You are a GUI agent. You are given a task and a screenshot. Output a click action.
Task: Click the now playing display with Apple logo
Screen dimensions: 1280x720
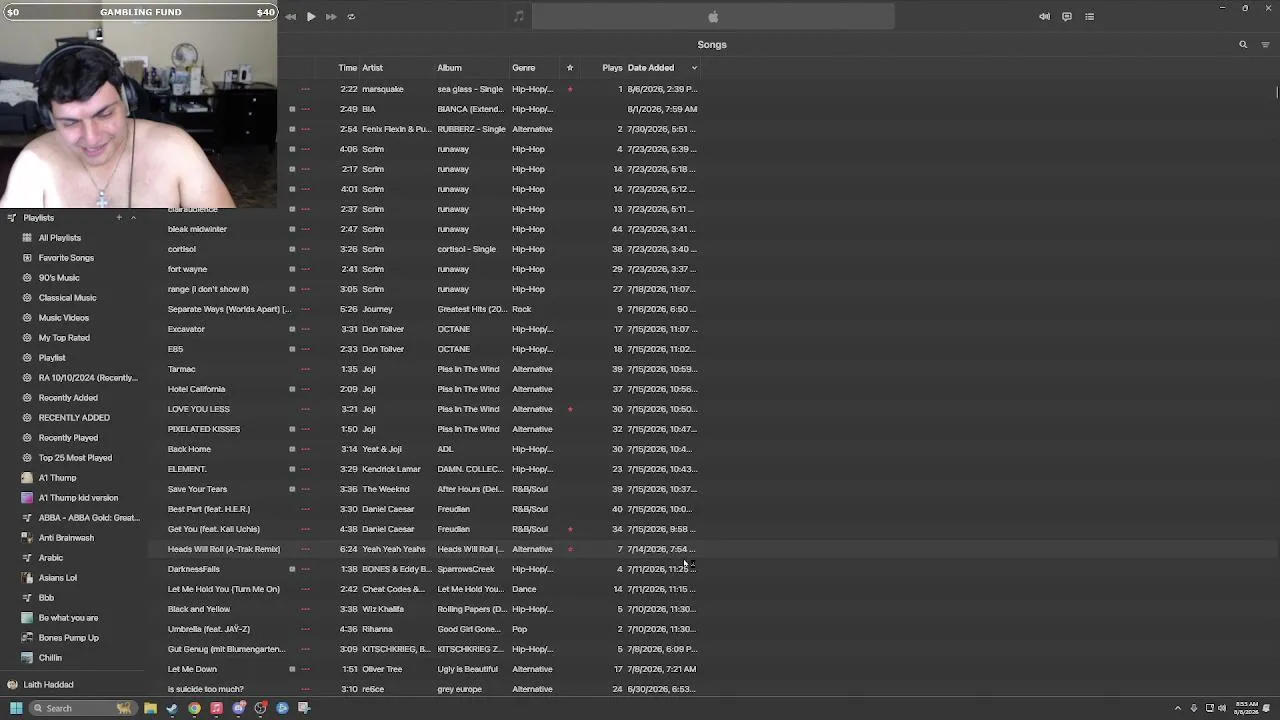tap(713, 17)
